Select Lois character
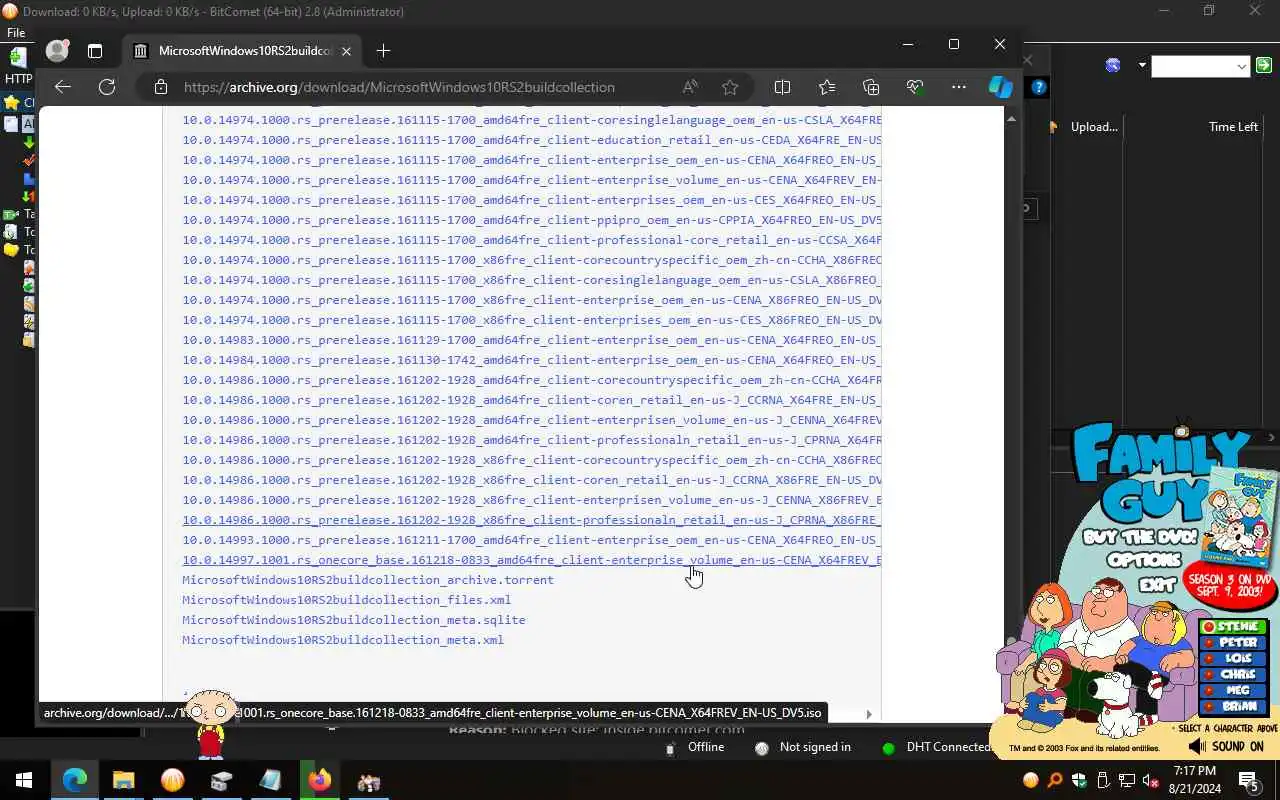The width and height of the screenshot is (1280, 800). tap(1232, 659)
